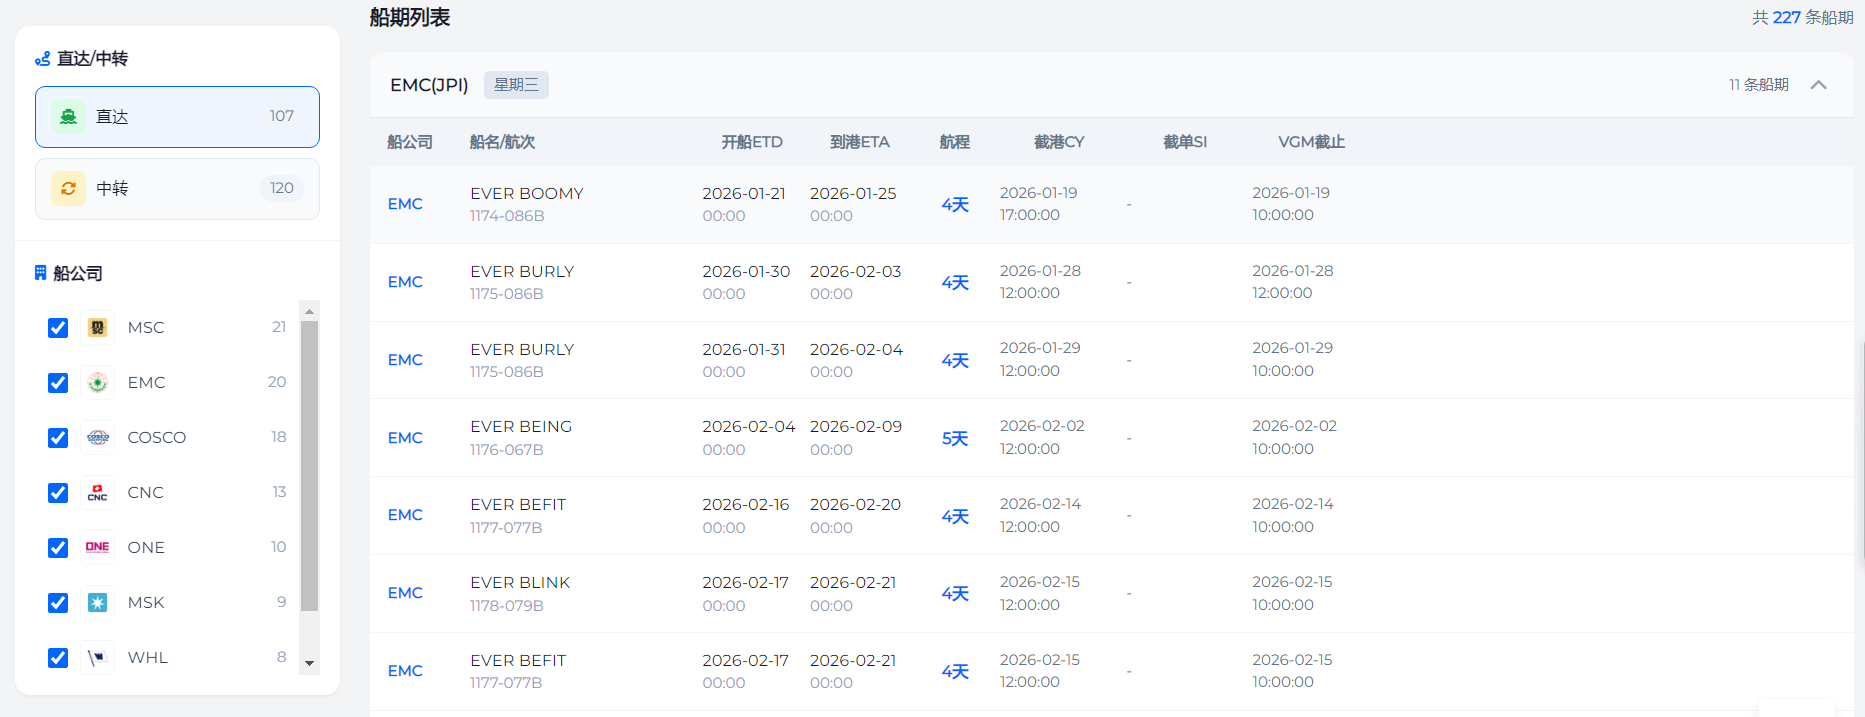Click the carrier list scrollbar thumb
Viewport: 1865px width, 717px height.
click(309, 465)
